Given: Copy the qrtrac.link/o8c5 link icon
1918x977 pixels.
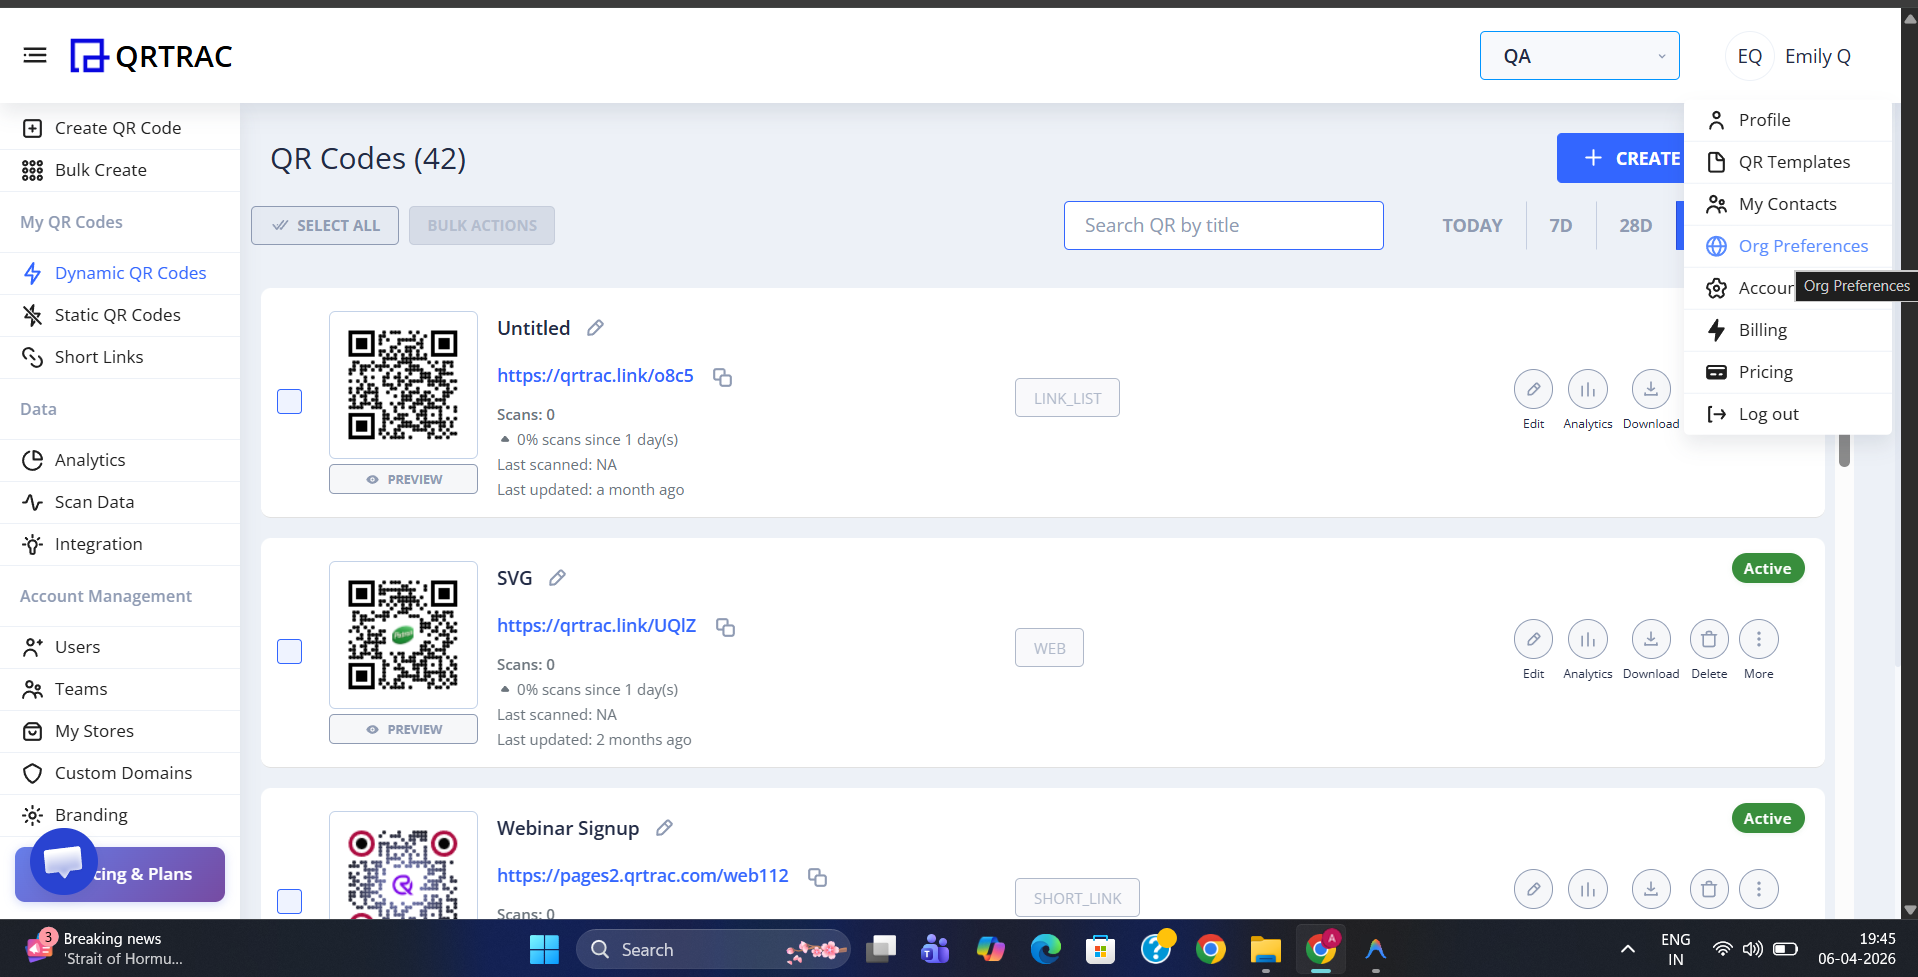Looking at the screenshot, I should point(722,377).
